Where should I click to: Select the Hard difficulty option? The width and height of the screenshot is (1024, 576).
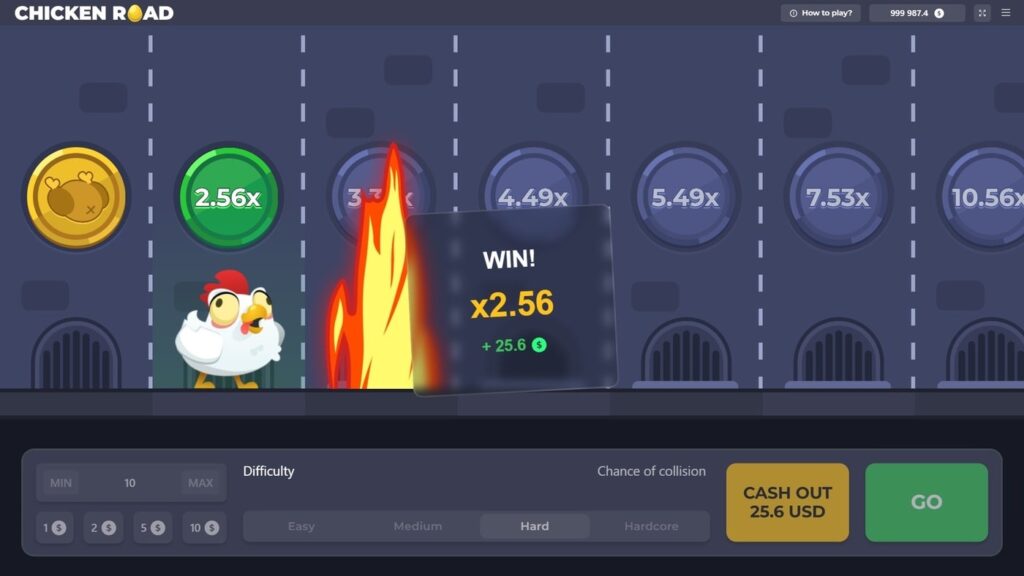[x=534, y=526]
